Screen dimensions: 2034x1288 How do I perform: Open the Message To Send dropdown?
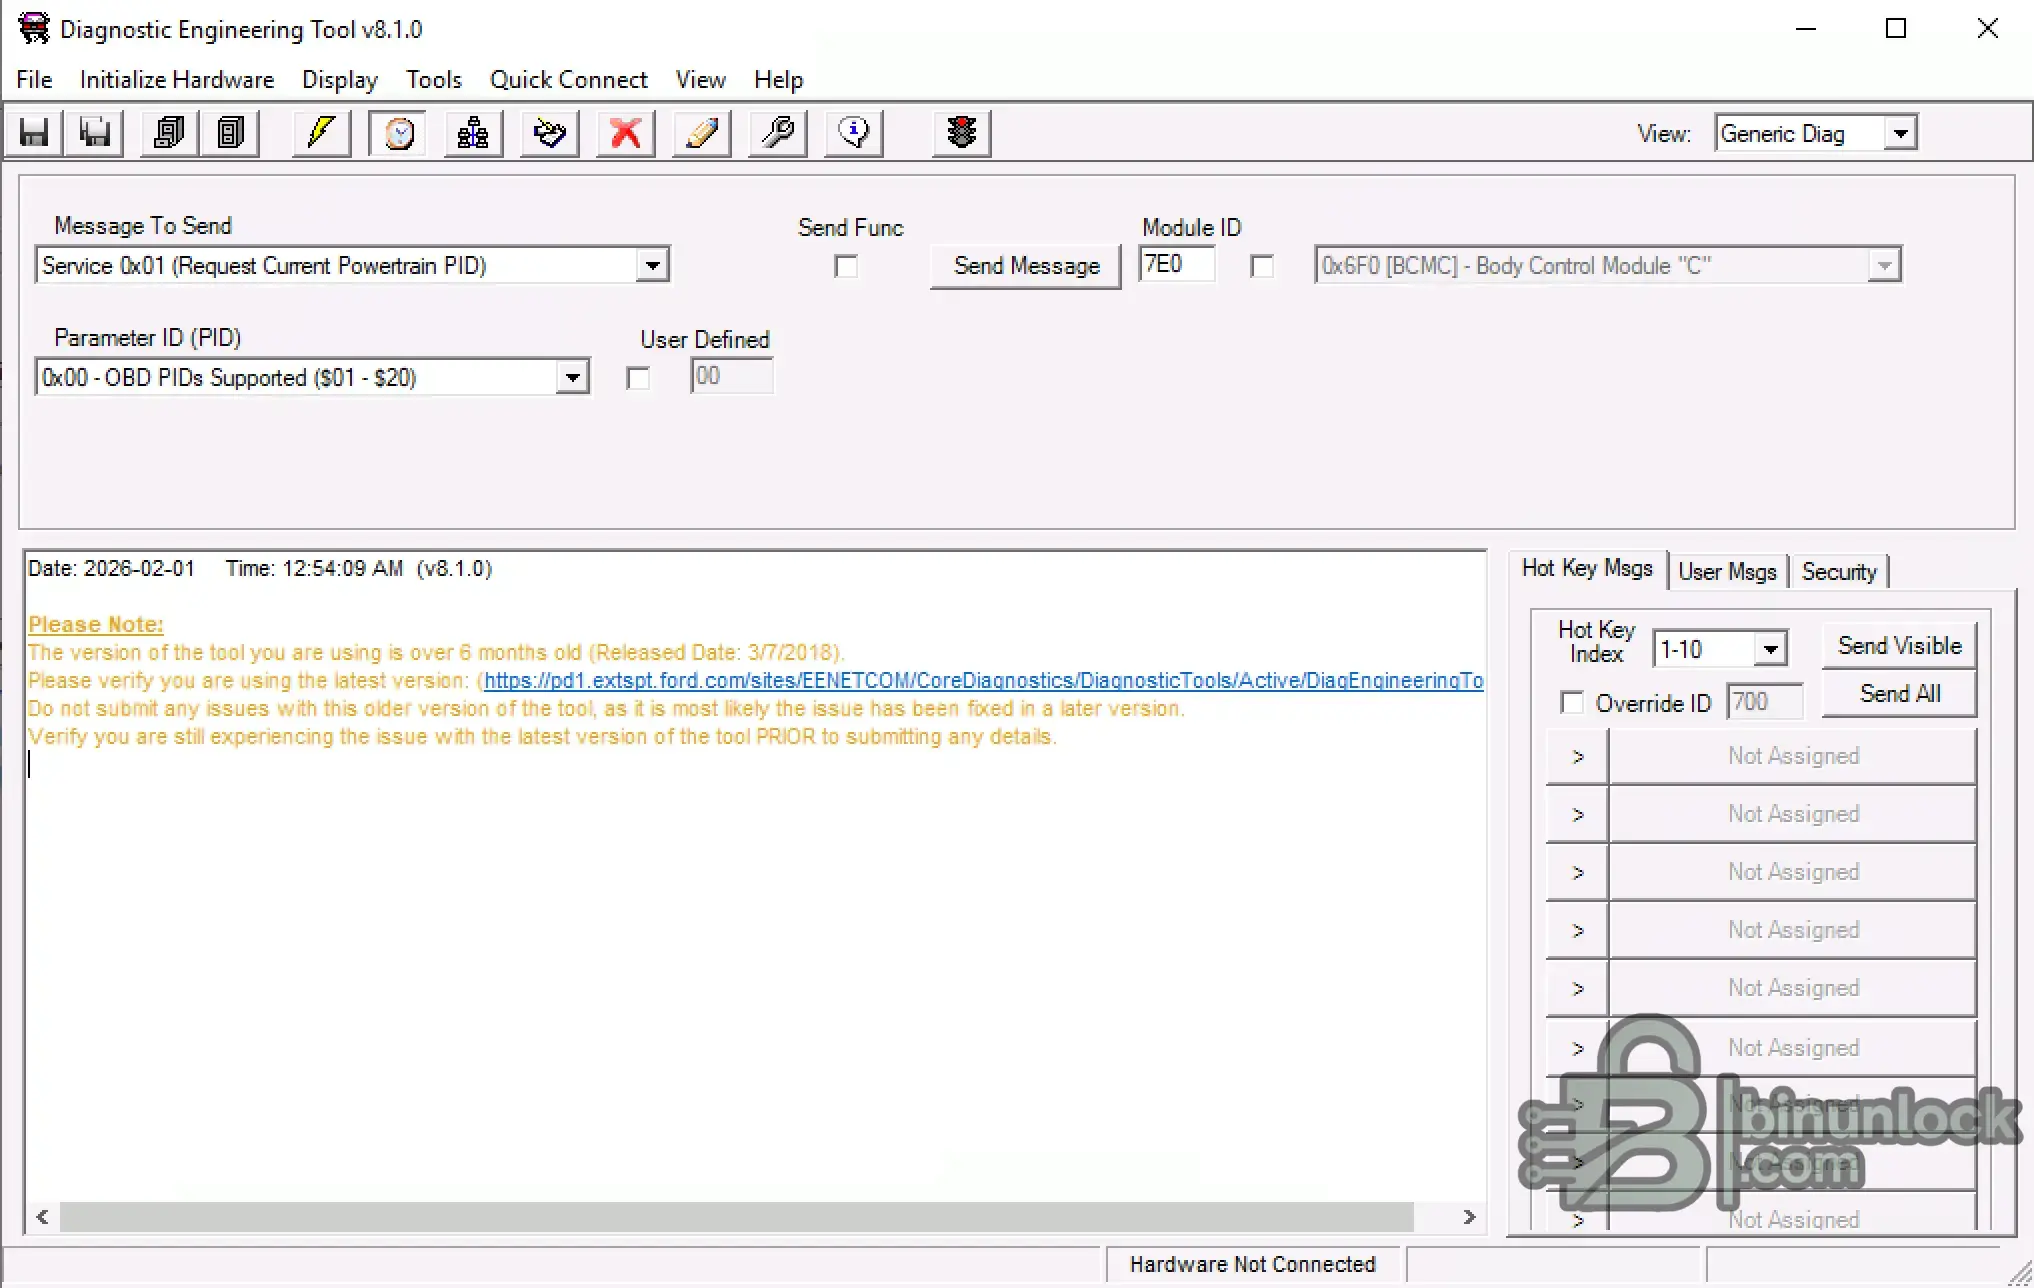pos(652,266)
